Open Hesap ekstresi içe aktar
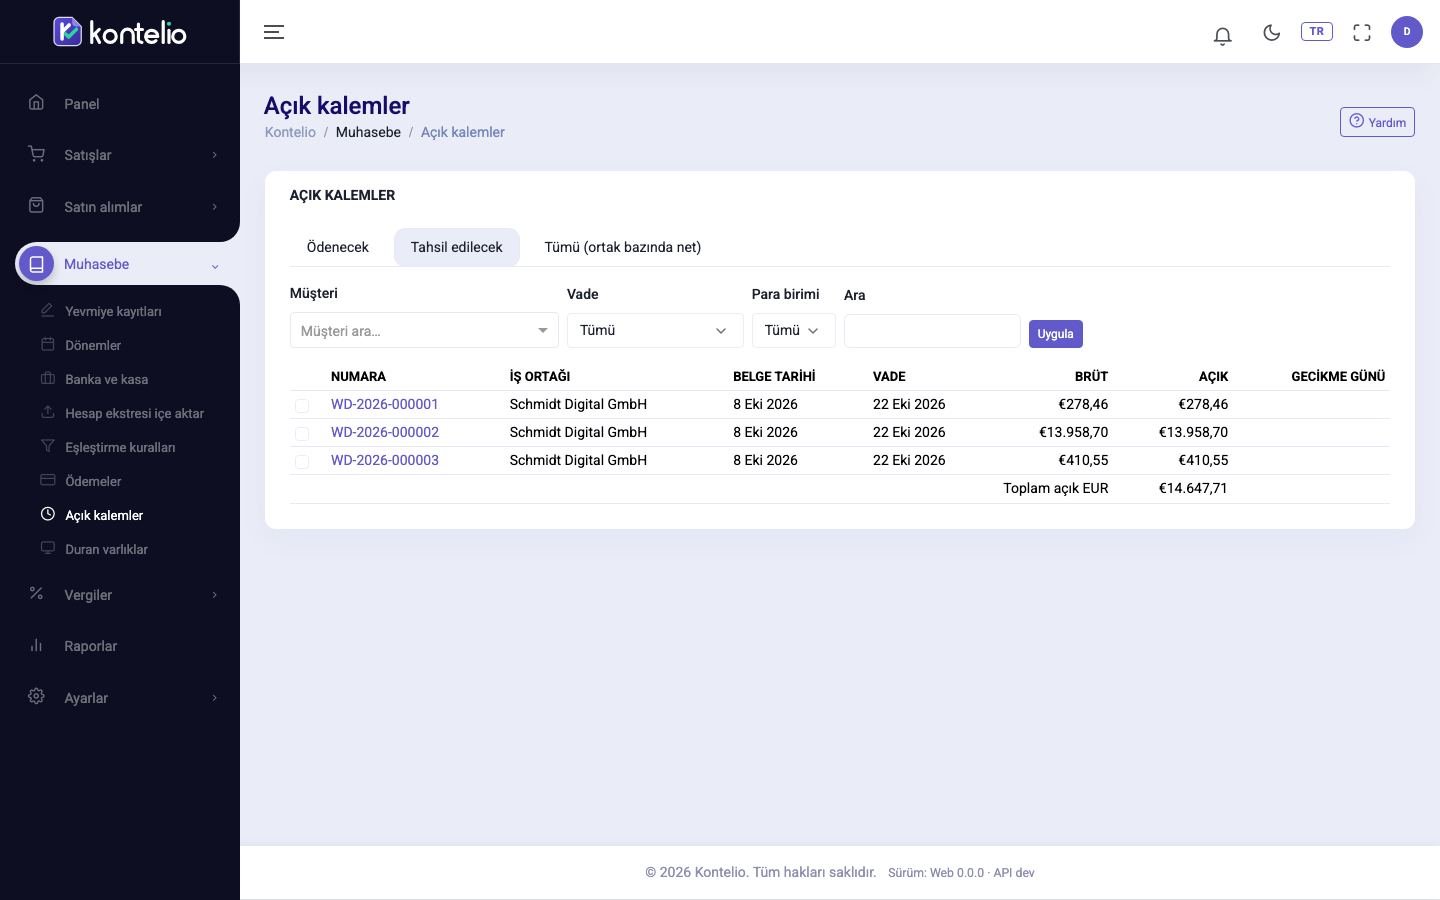The image size is (1440, 900). (134, 413)
